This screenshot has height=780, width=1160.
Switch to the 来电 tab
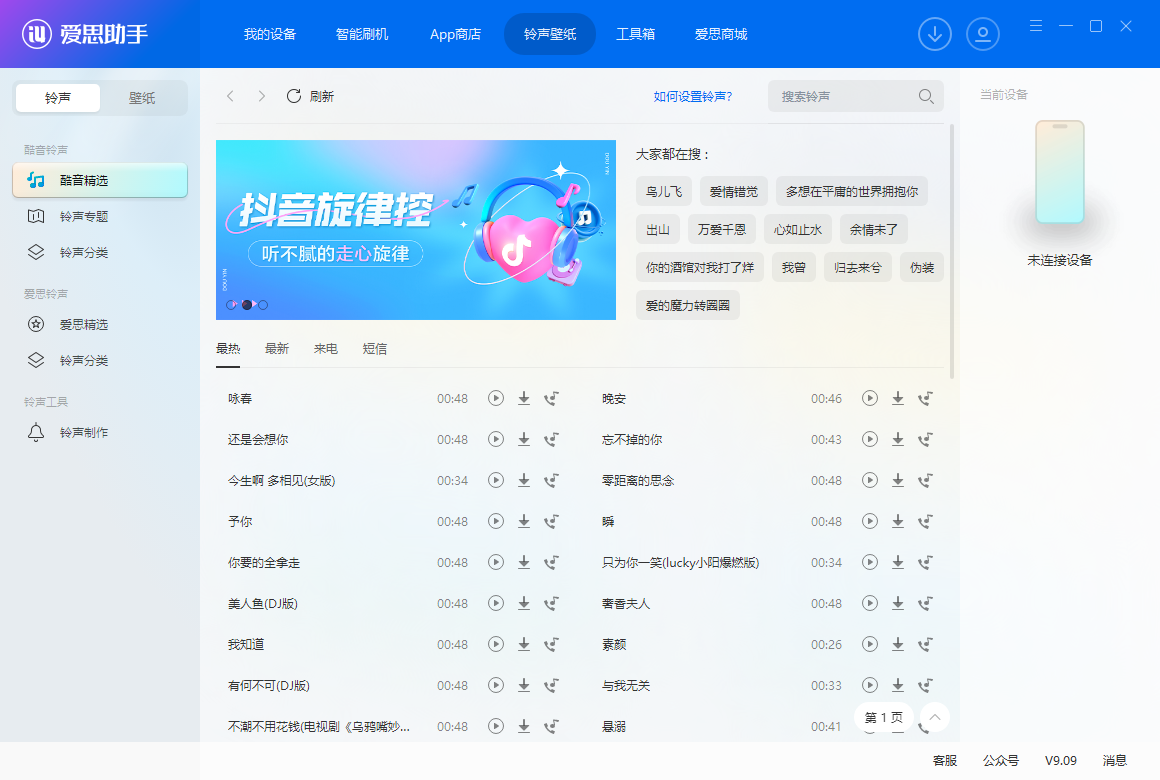coord(325,348)
